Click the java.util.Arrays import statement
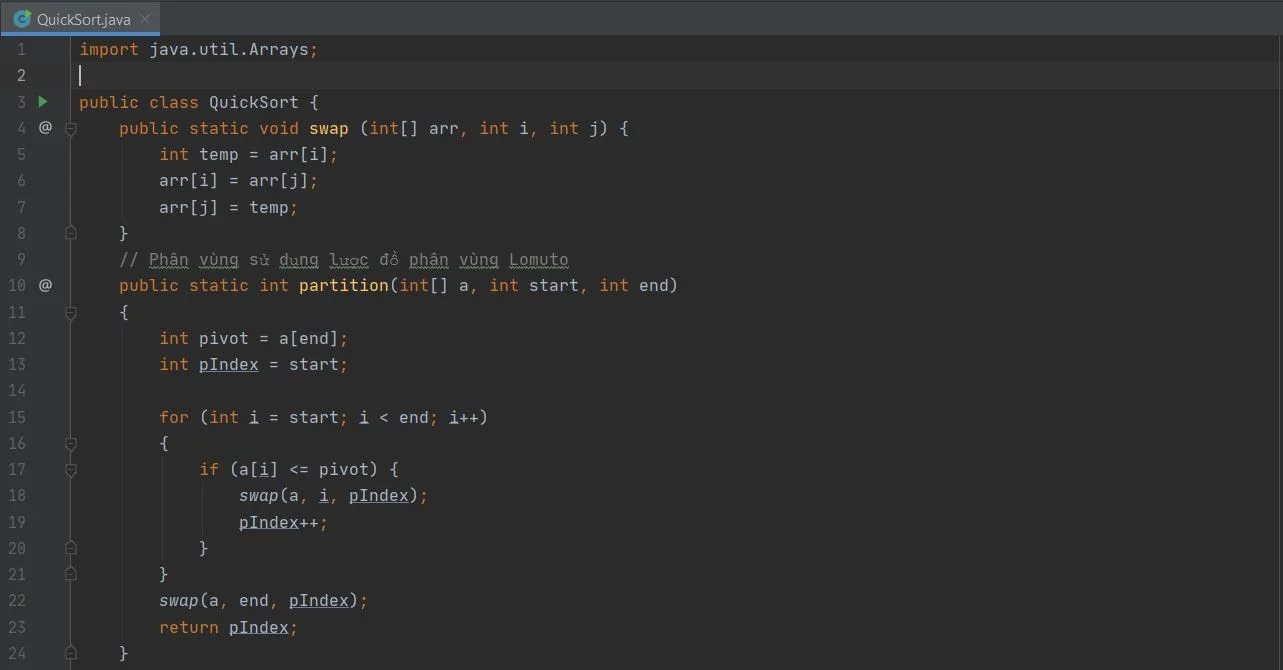The height and width of the screenshot is (670, 1283). (200, 48)
